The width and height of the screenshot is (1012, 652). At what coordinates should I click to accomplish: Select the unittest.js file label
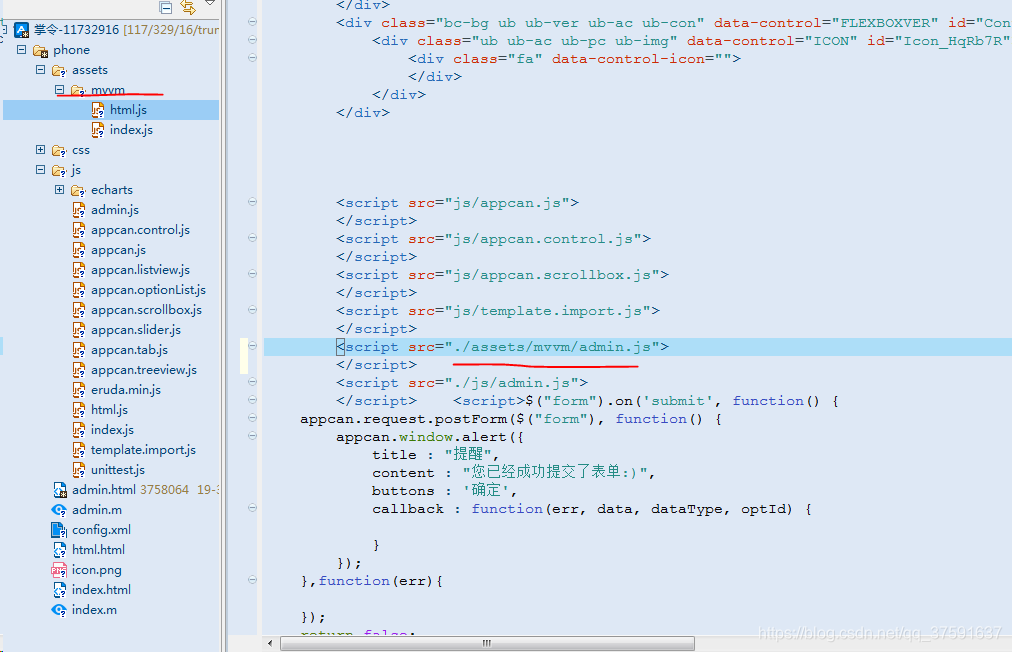tap(117, 471)
